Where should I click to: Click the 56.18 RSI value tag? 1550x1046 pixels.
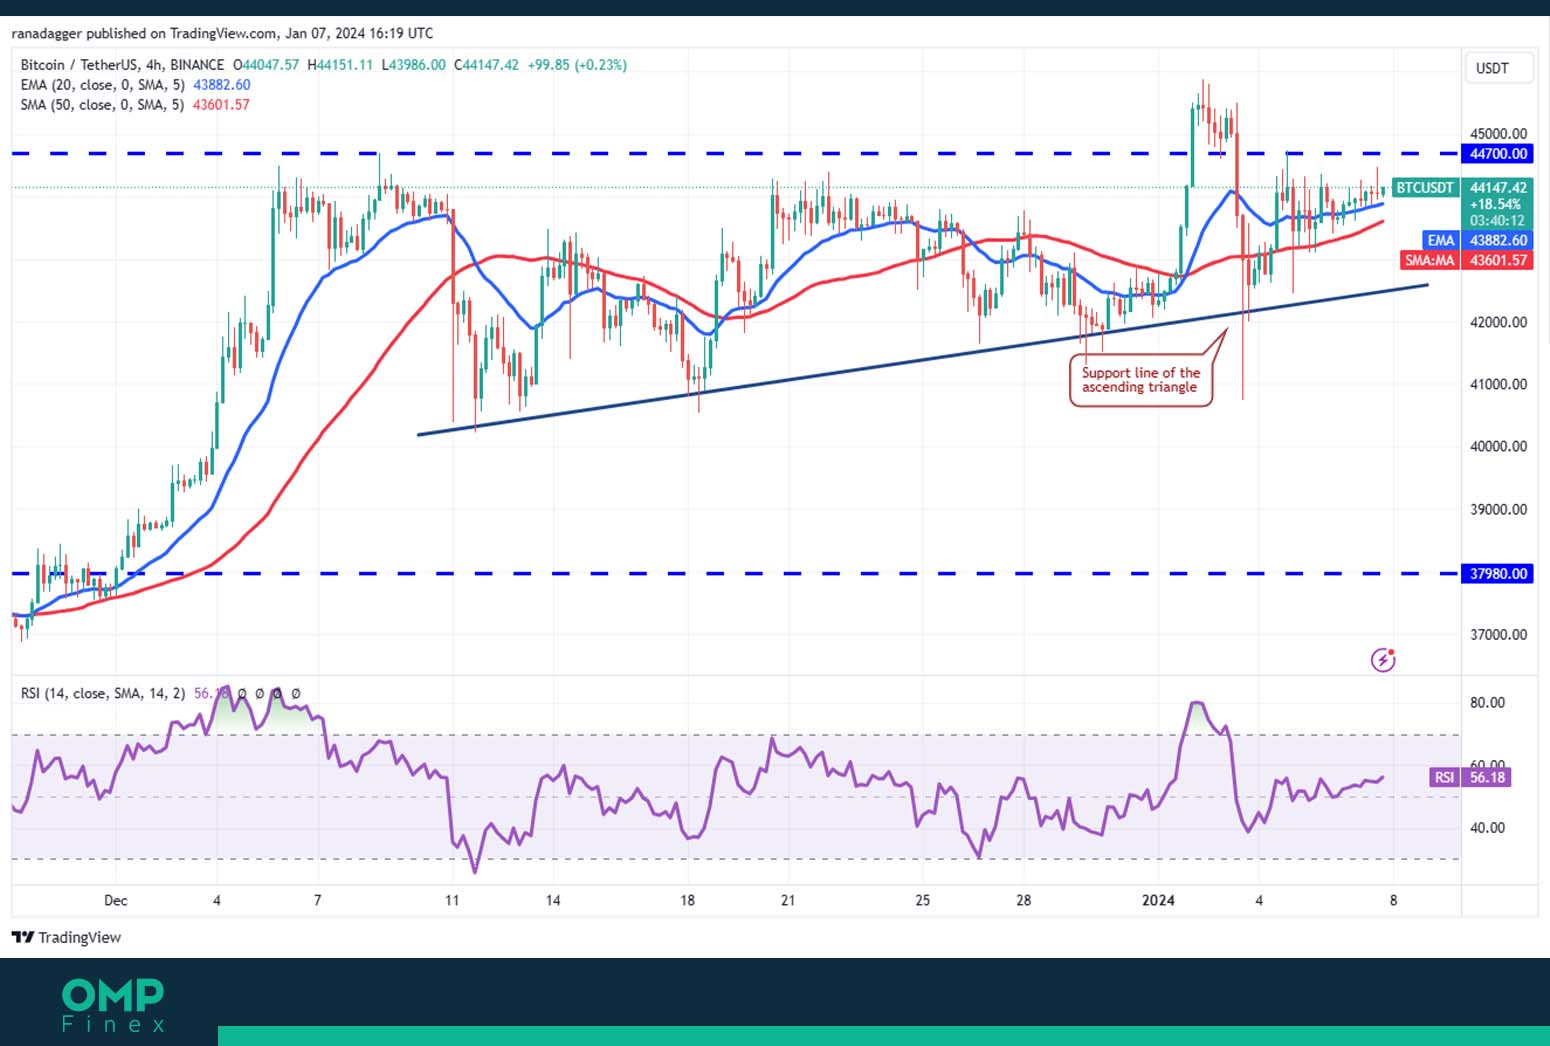pyautogui.click(x=1487, y=777)
